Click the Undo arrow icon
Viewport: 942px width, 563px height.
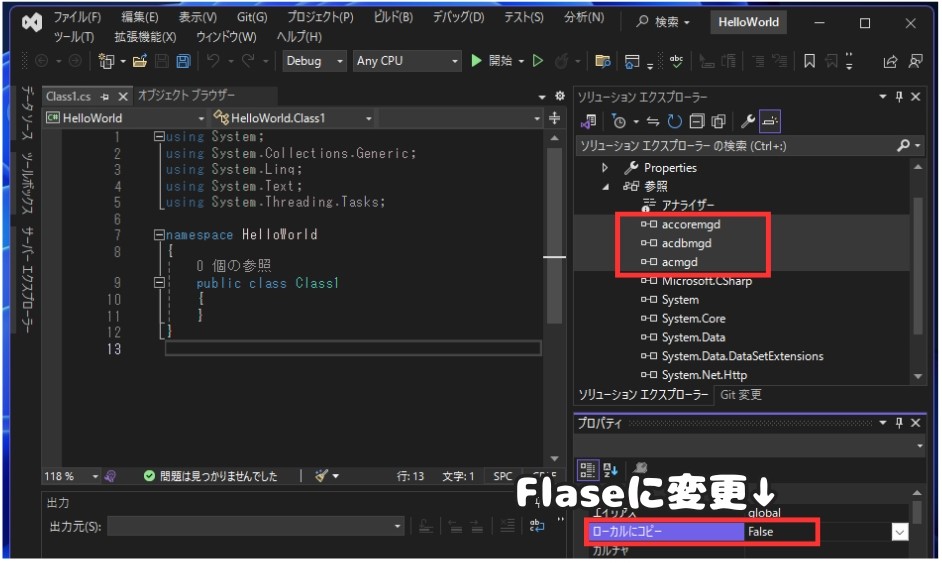point(213,61)
